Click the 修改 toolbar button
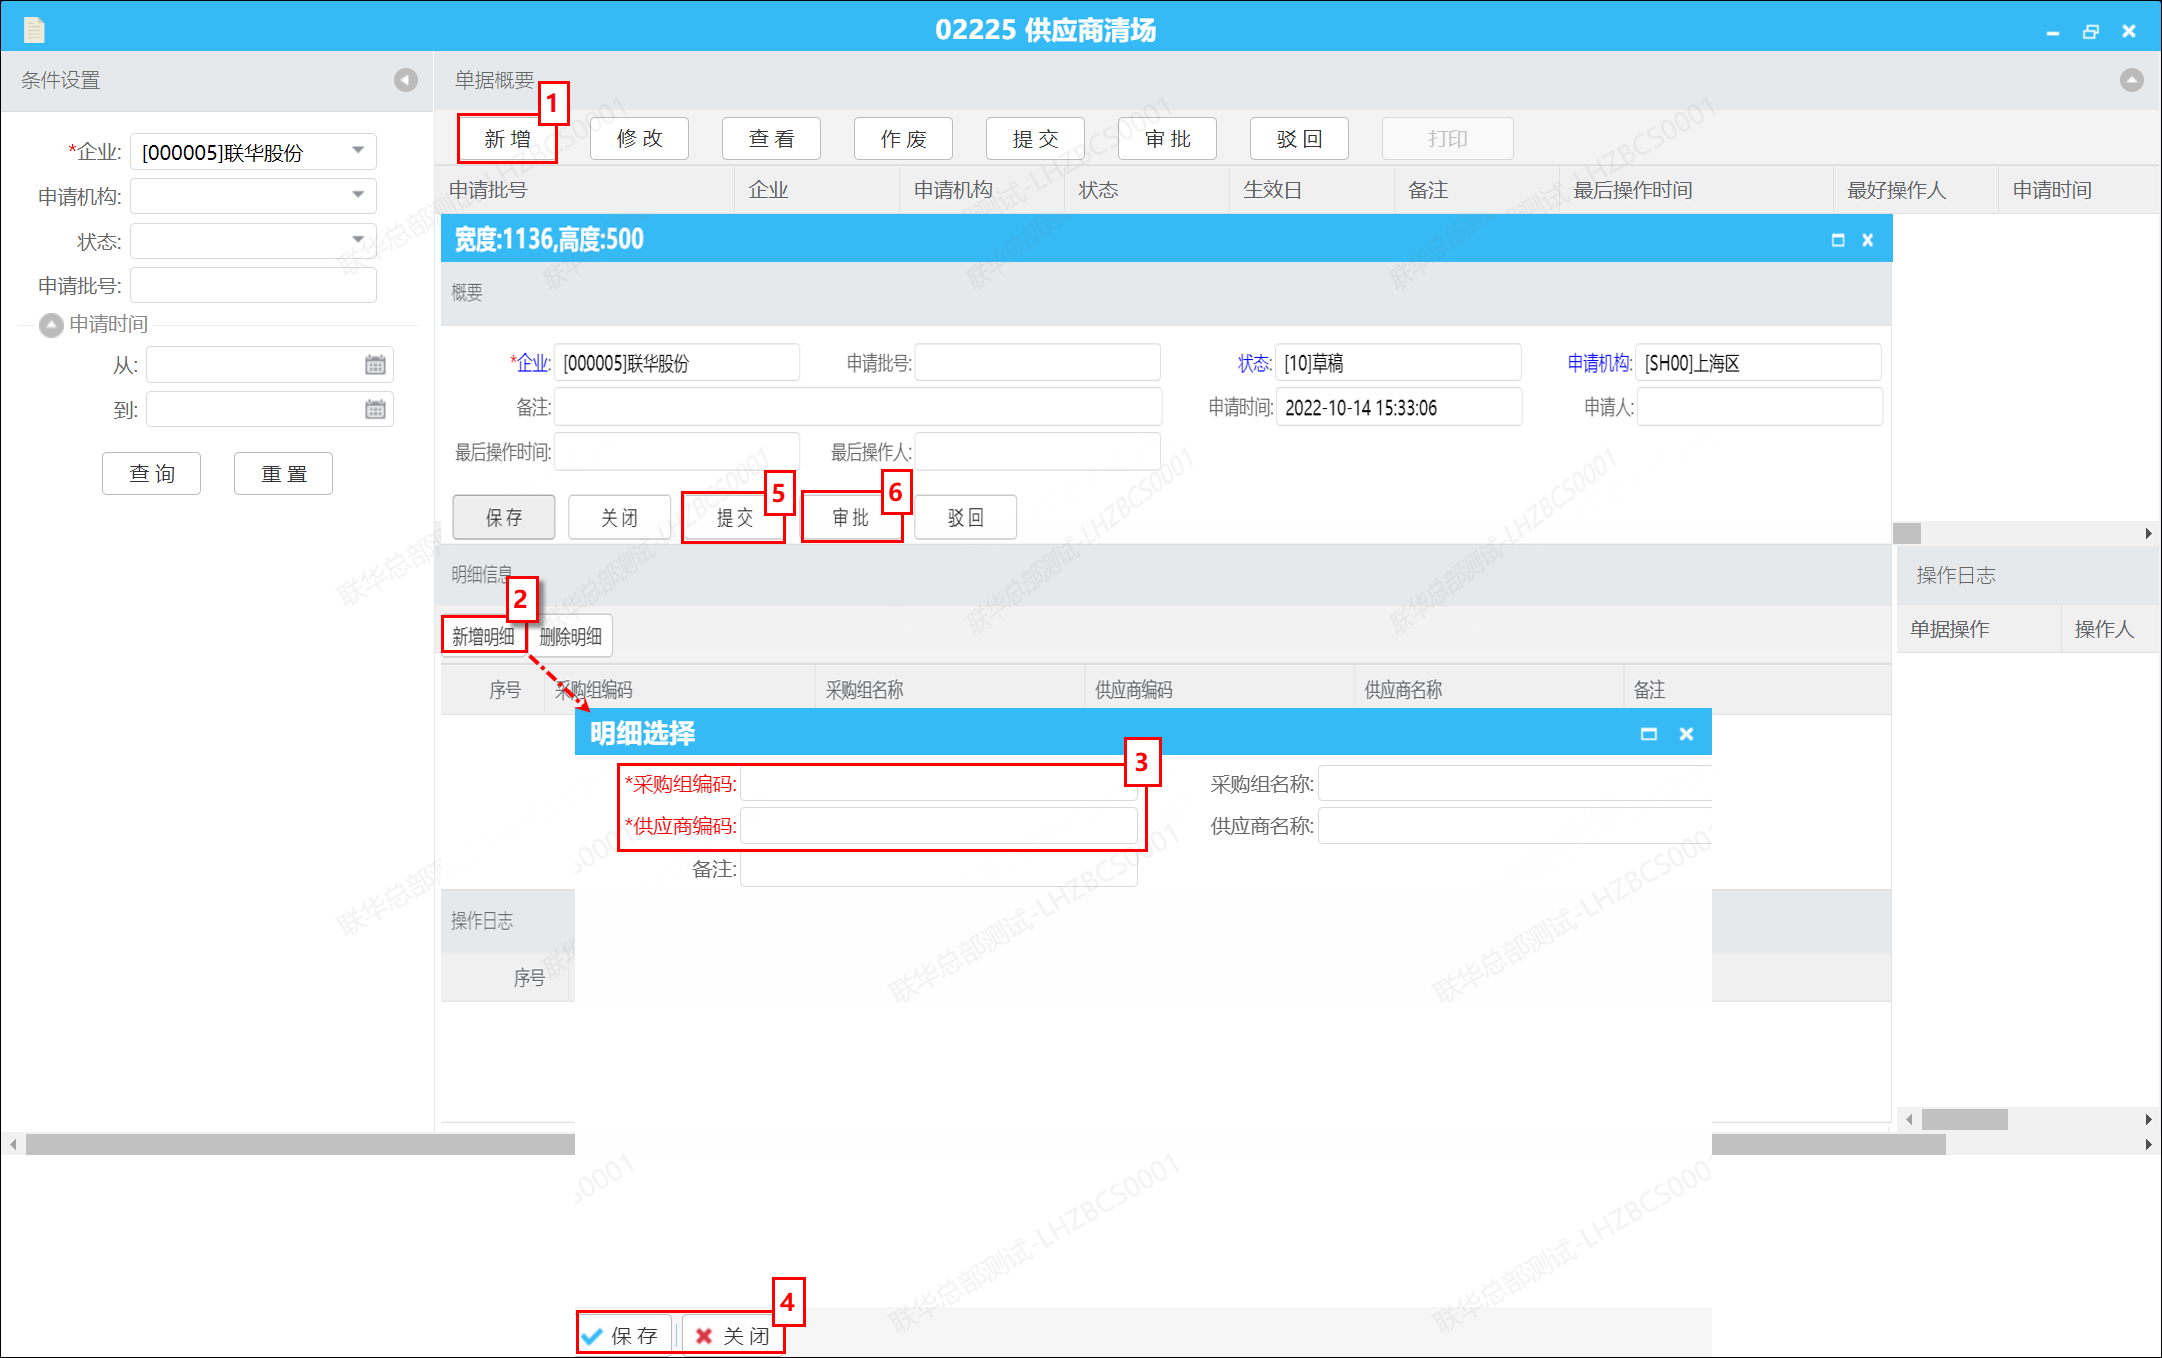 (x=639, y=138)
